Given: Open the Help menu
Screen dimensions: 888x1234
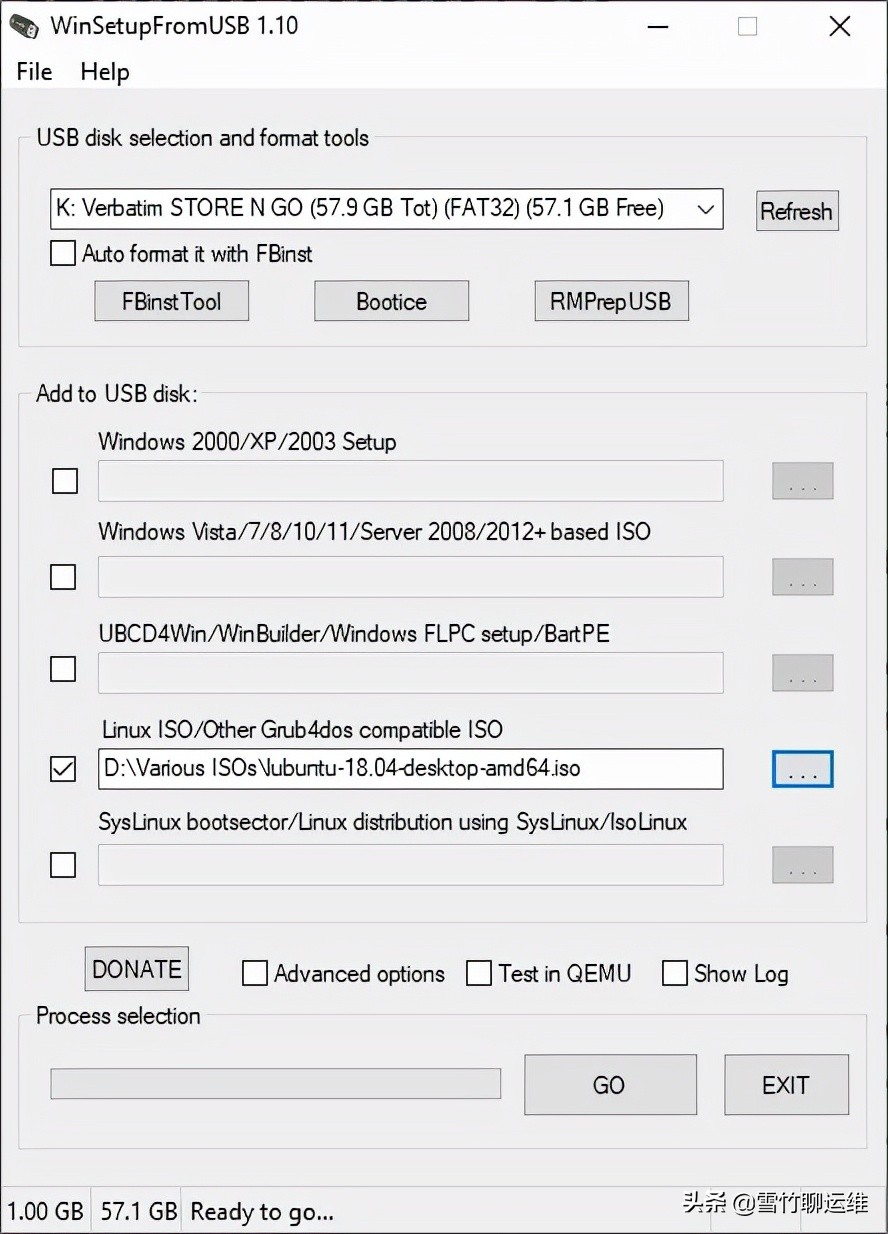Looking at the screenshot, I should (x=105, y=72).
